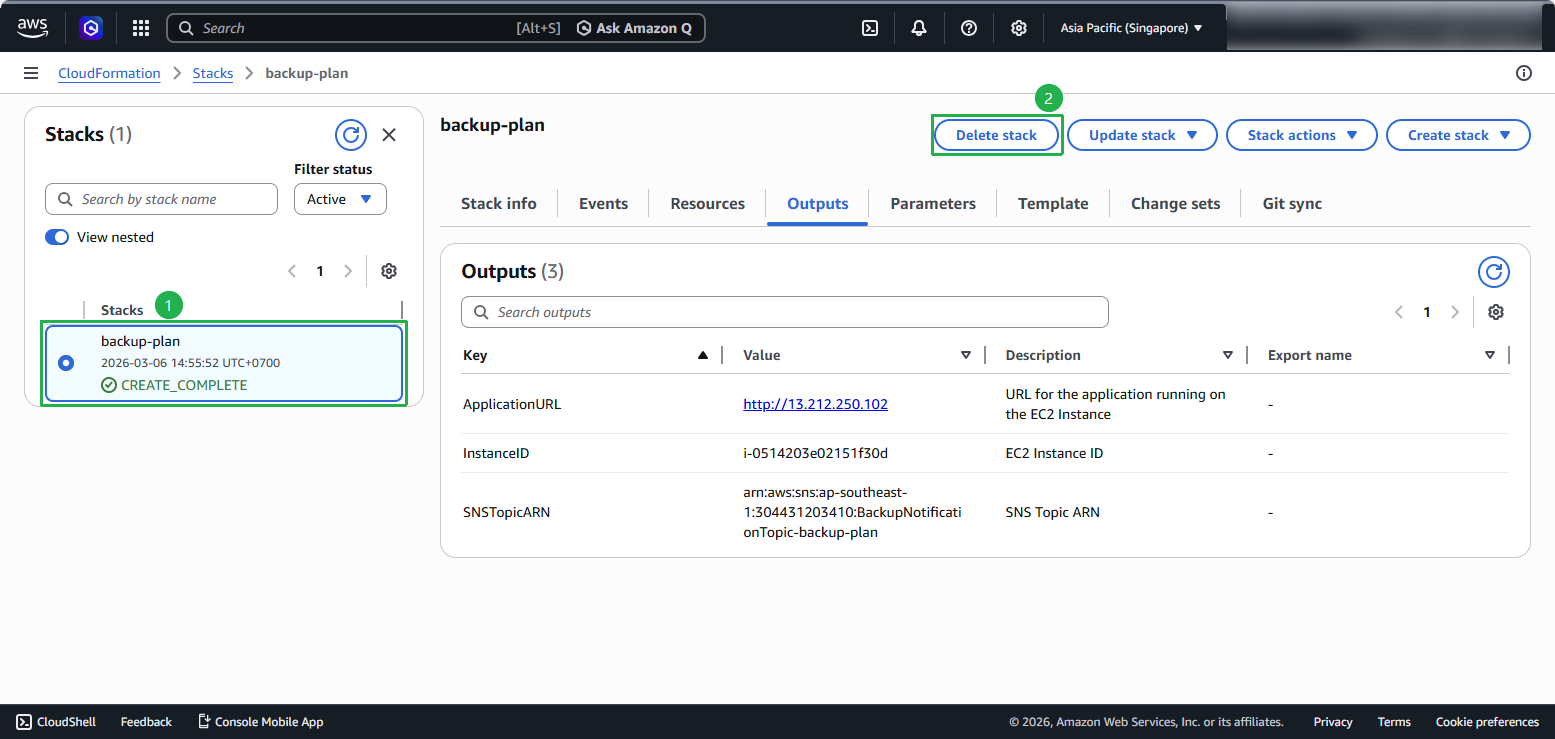Toggle the side navigation hamburger menu
Screen dimensions: 1555x739
[31, 73]
